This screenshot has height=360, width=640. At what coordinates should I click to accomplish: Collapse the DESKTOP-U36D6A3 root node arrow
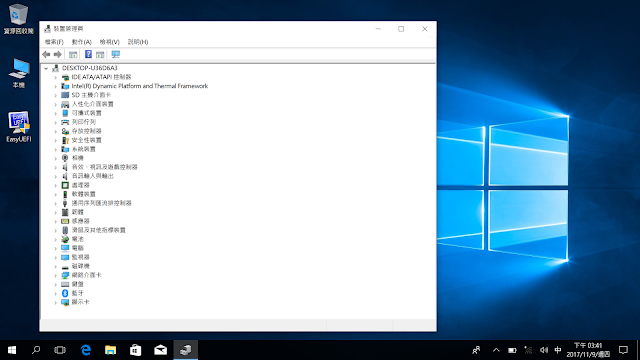coord(46,68)
